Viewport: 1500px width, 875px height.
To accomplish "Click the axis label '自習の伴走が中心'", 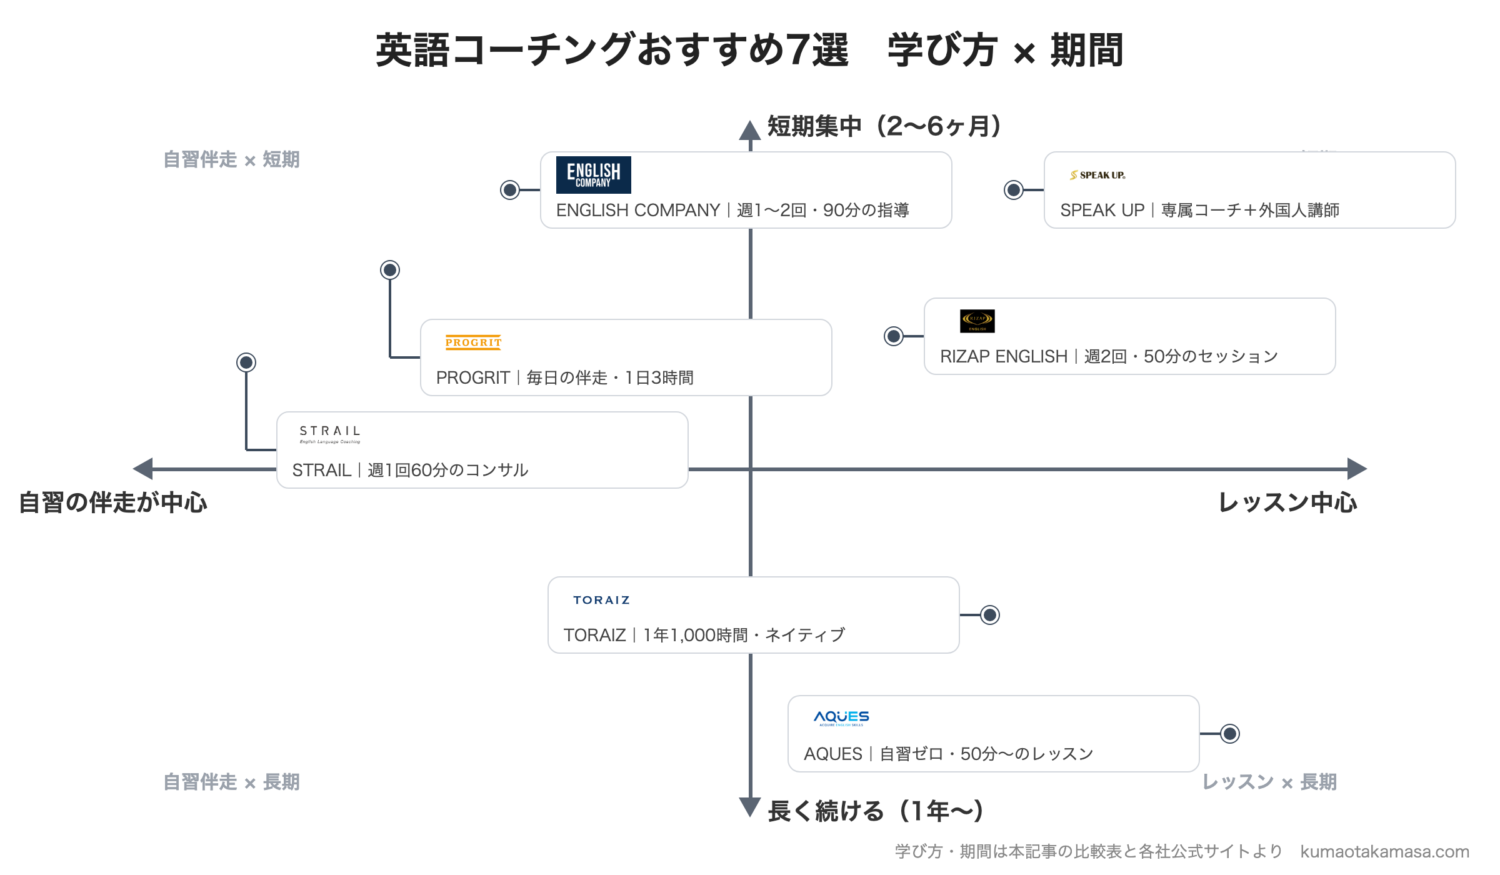I will point(113,502).
